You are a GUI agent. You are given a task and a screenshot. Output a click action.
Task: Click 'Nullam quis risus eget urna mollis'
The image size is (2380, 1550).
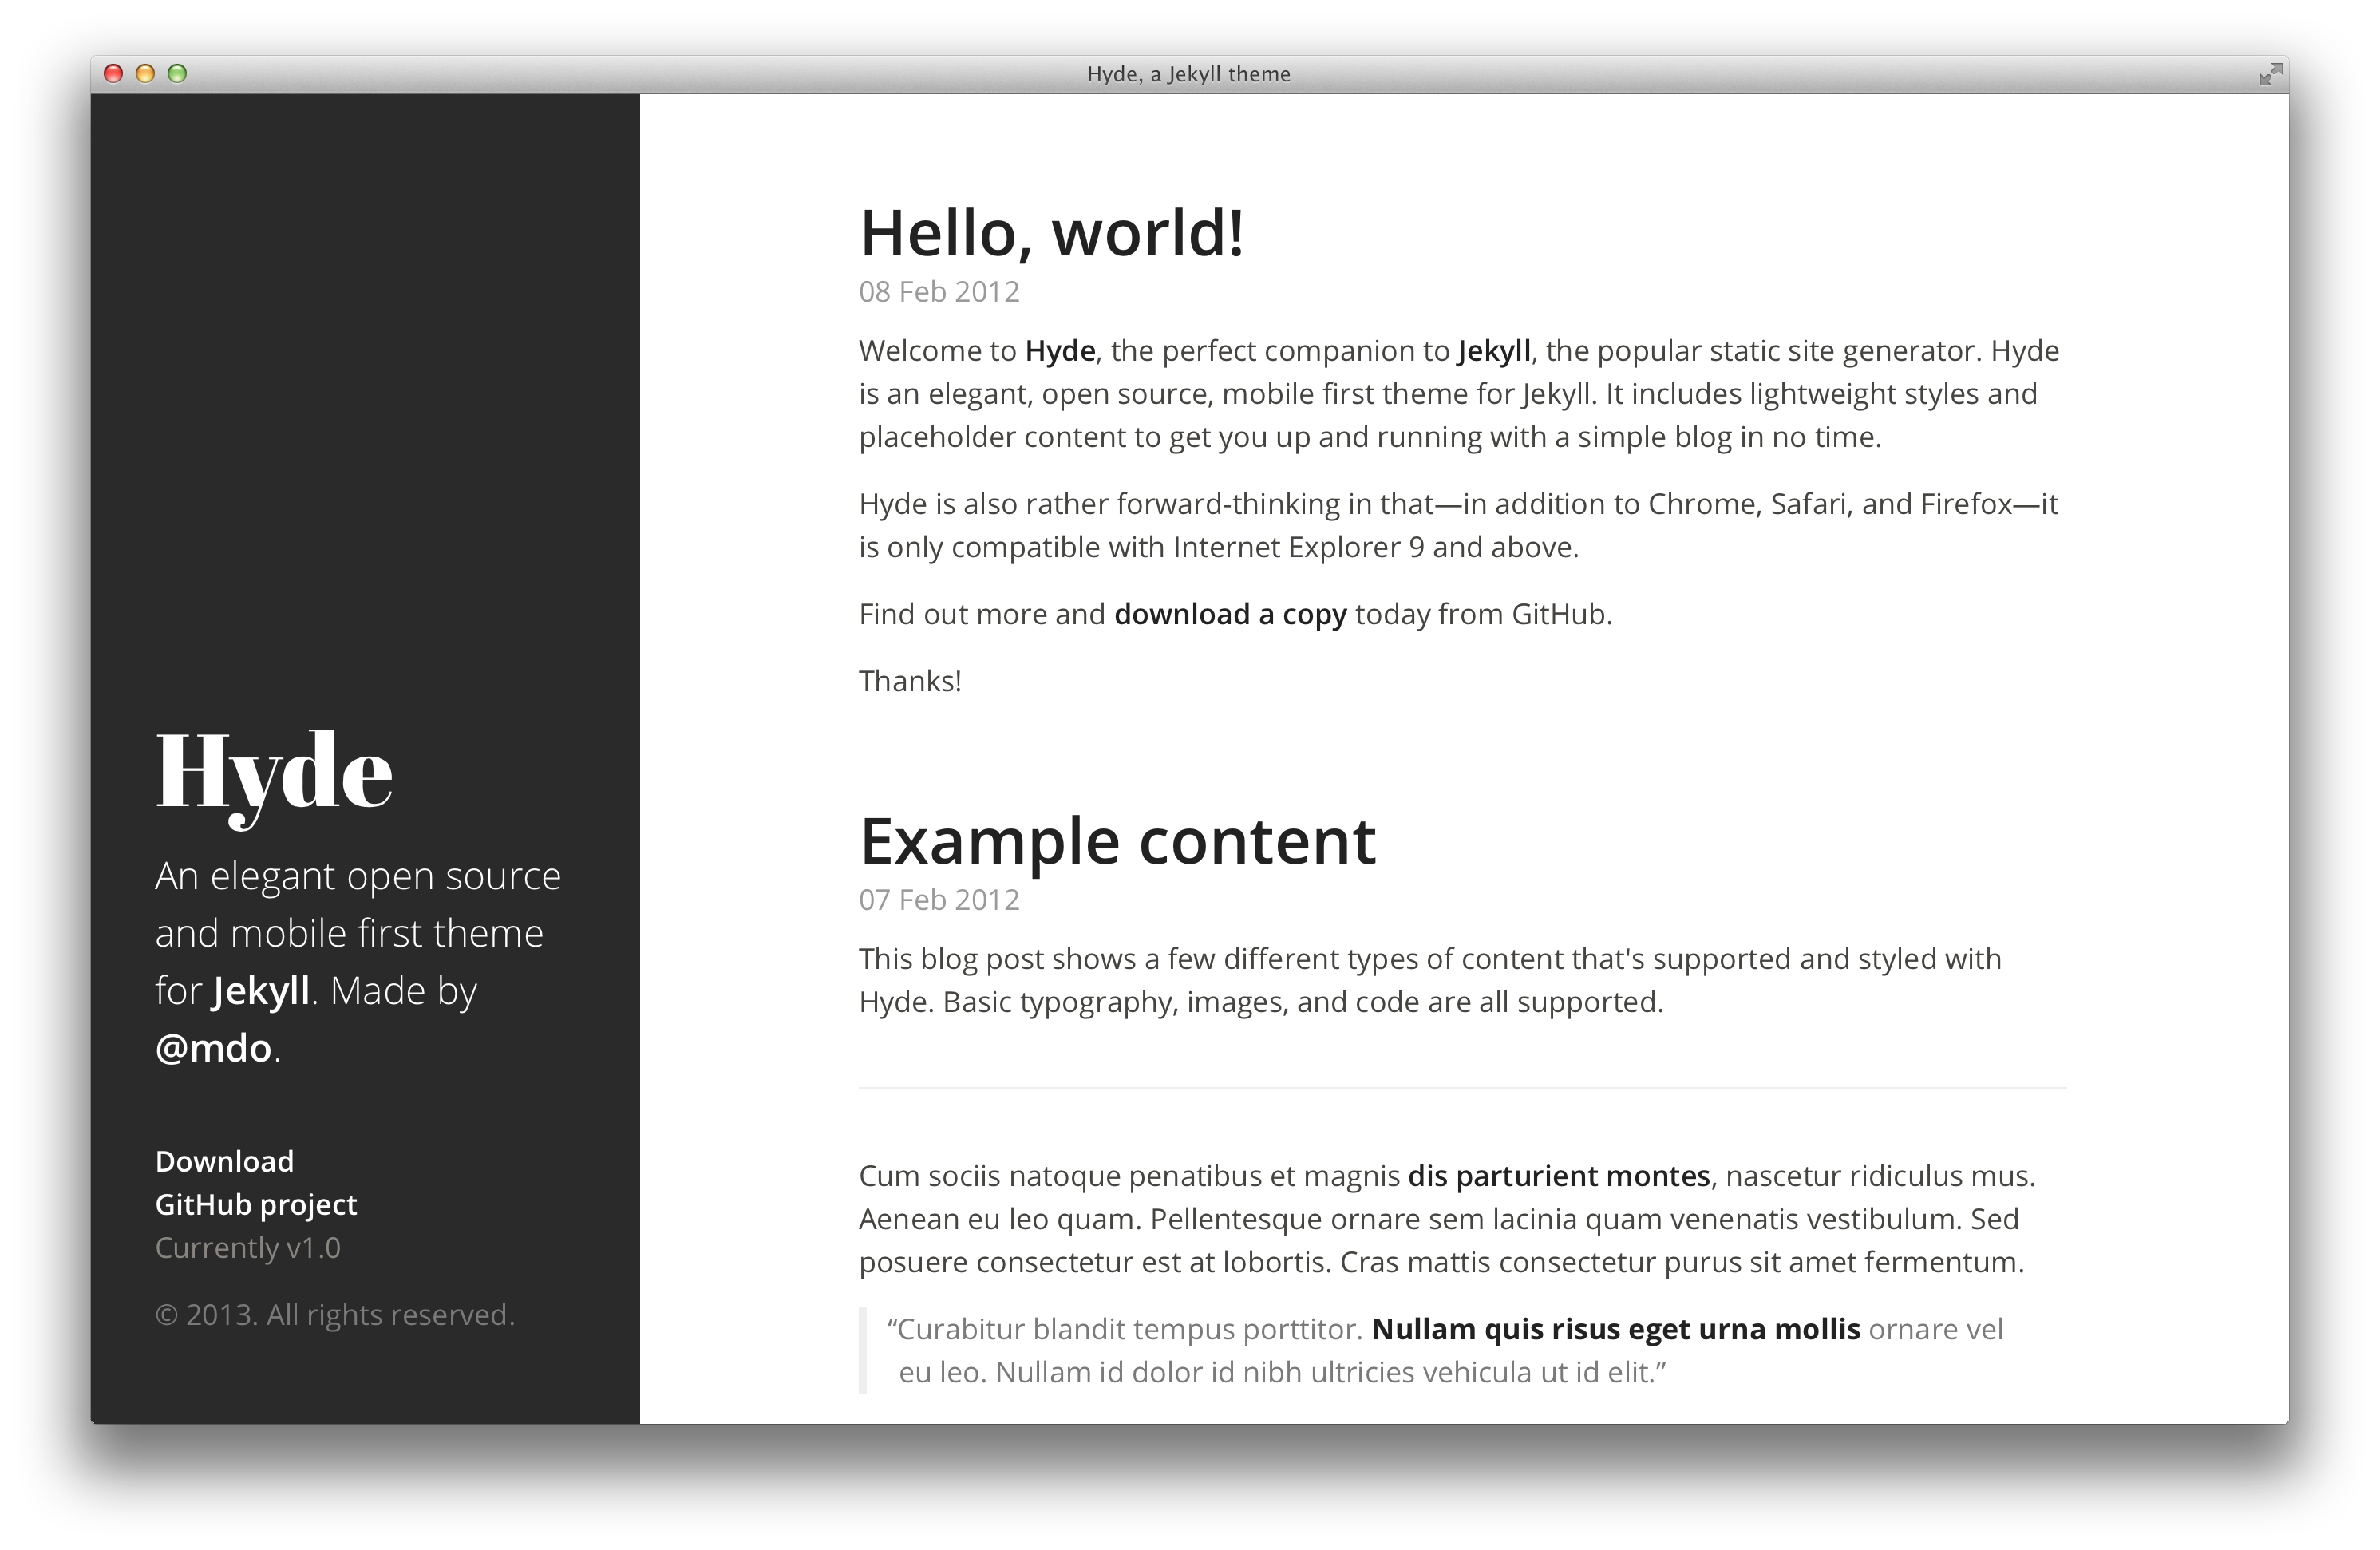click(x=1615, y=1329)
